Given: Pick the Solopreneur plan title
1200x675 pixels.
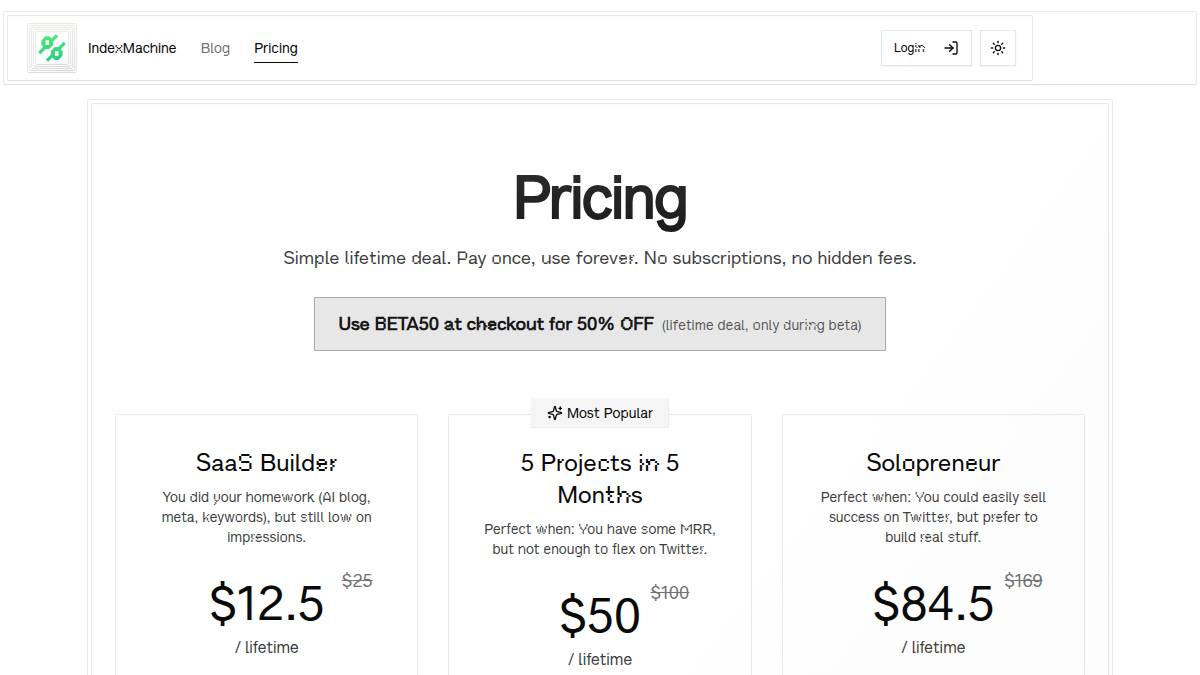Looking at the screenshot, I should (933, 463).
